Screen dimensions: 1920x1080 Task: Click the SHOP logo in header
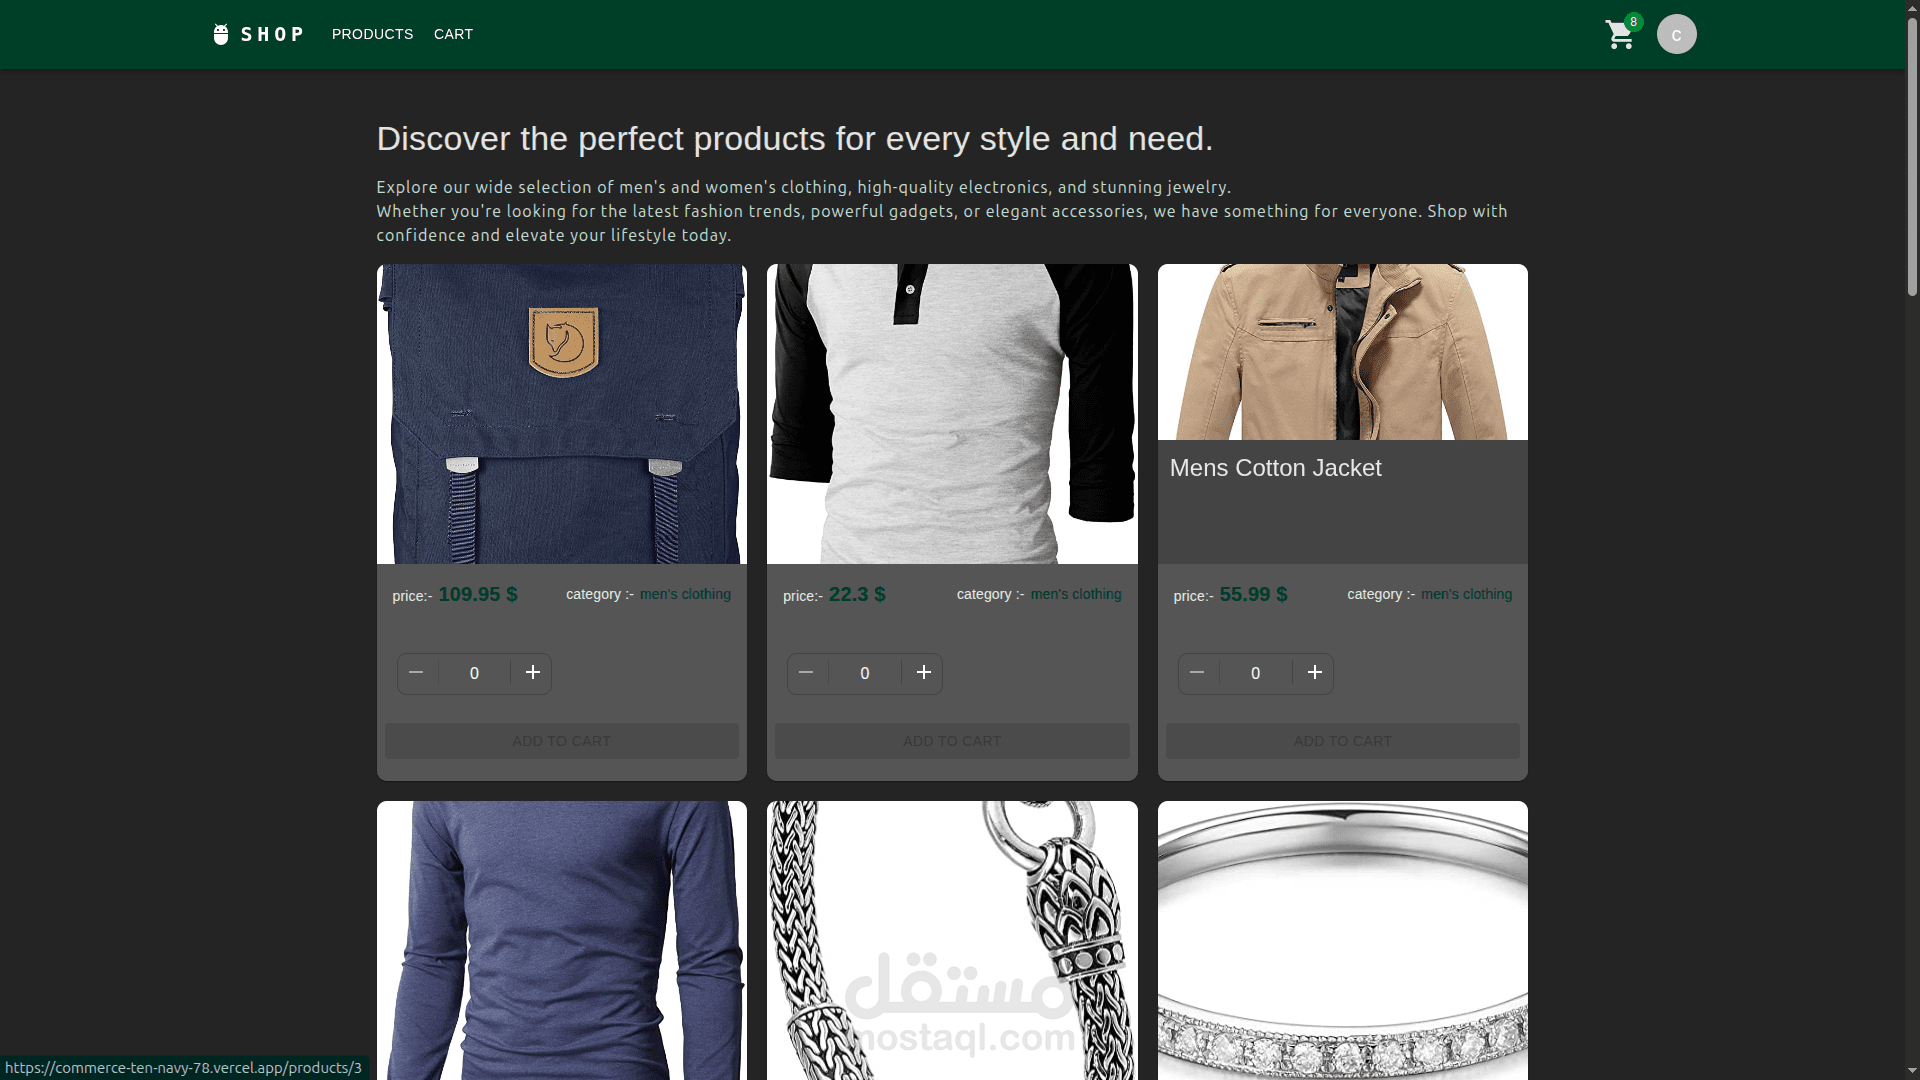pos(258,34)
